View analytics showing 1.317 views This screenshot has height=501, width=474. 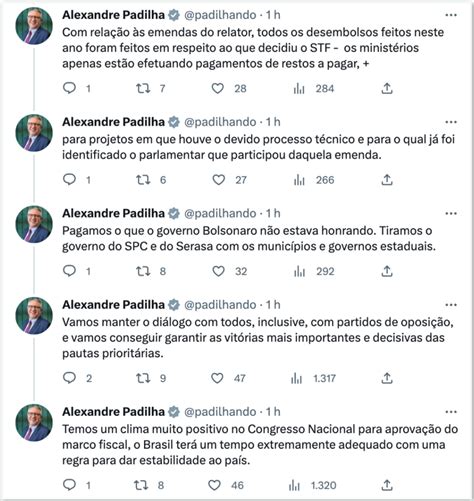(314, 378)
